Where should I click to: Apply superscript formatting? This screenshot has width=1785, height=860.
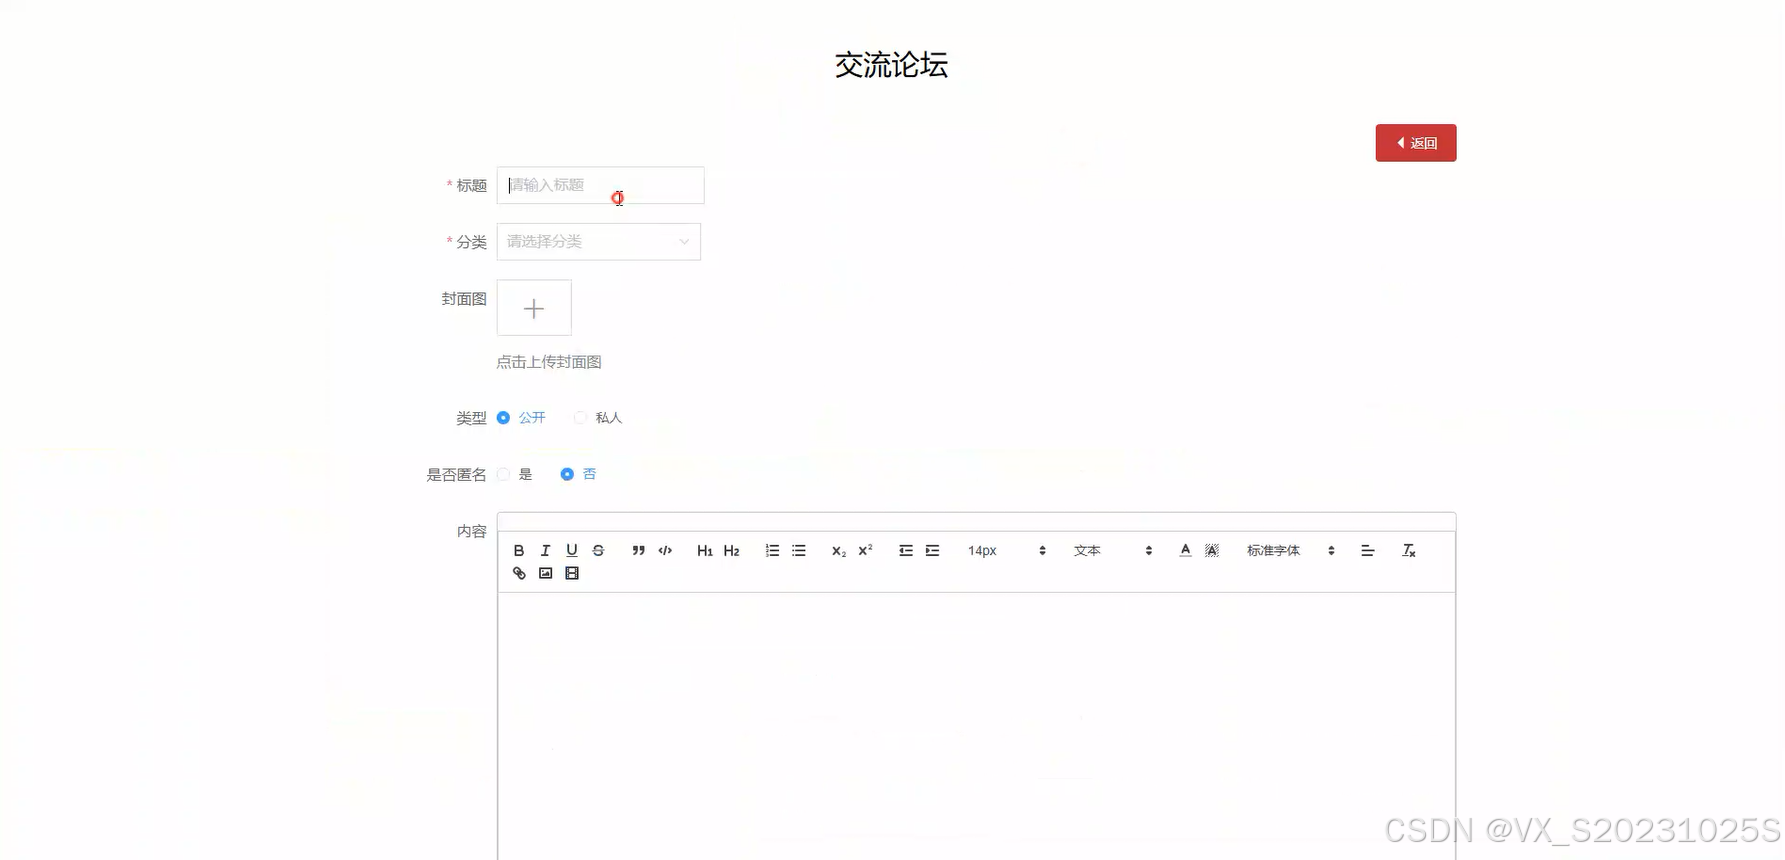point(866,551)
